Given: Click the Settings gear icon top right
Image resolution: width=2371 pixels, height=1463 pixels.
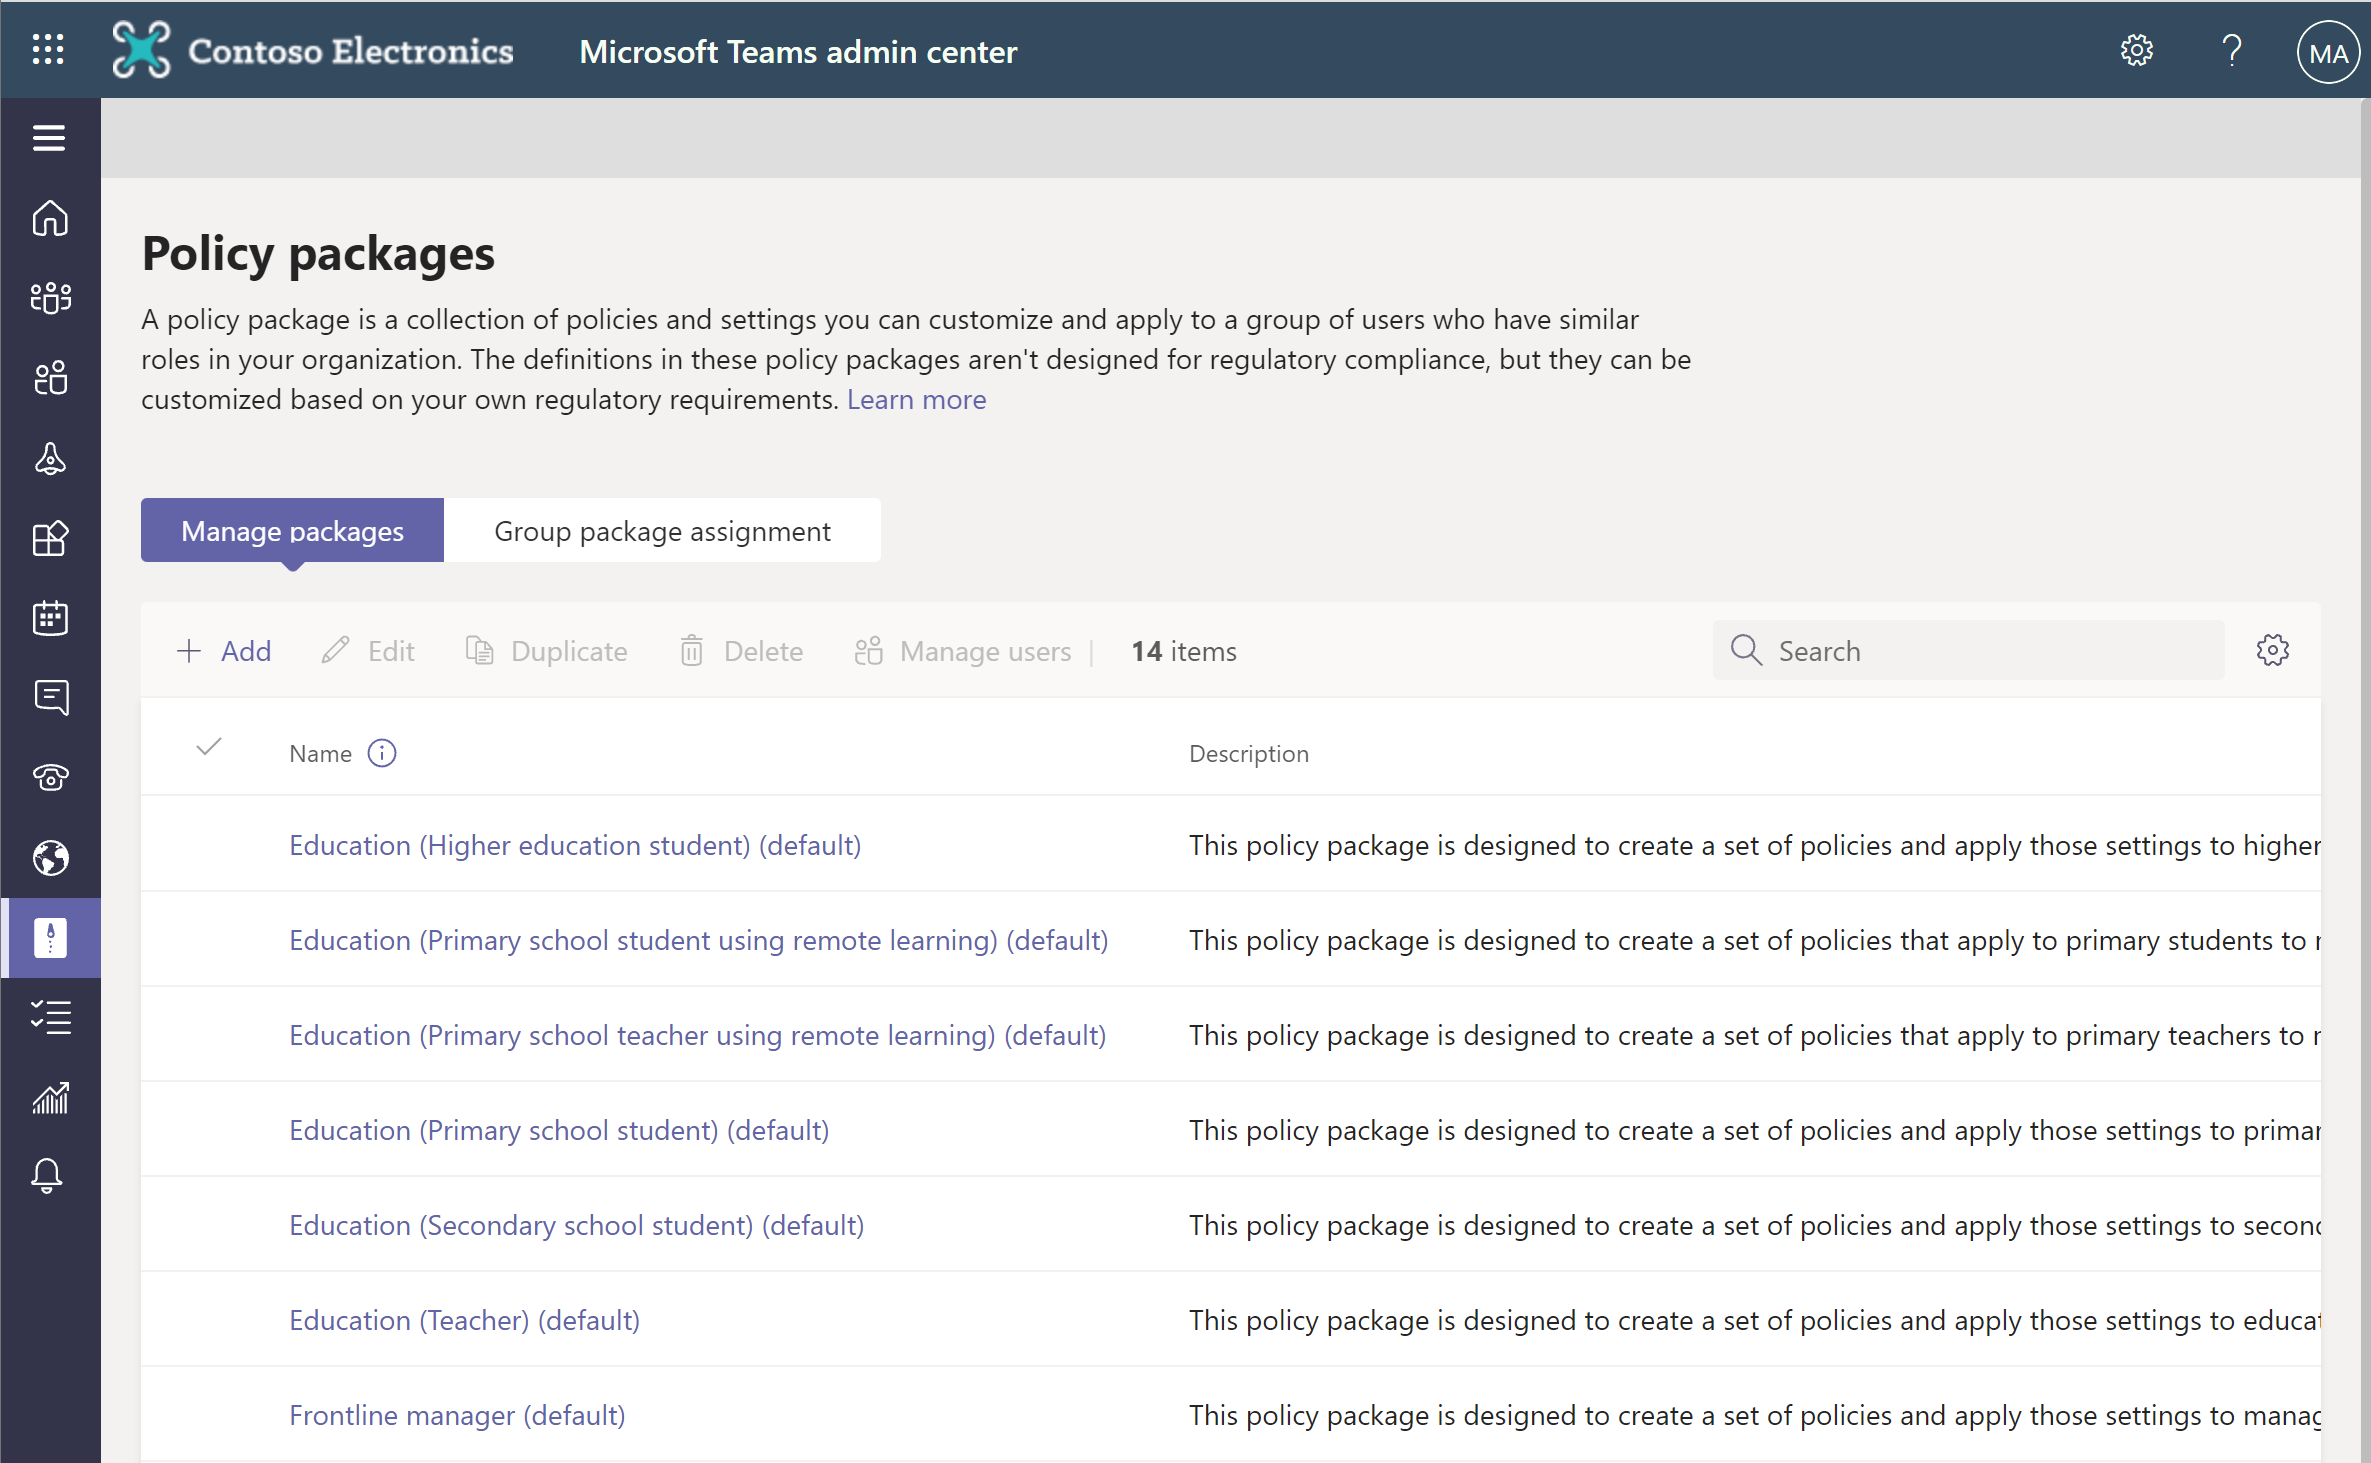Looking at the screenshot, I should click(2137, 51).
